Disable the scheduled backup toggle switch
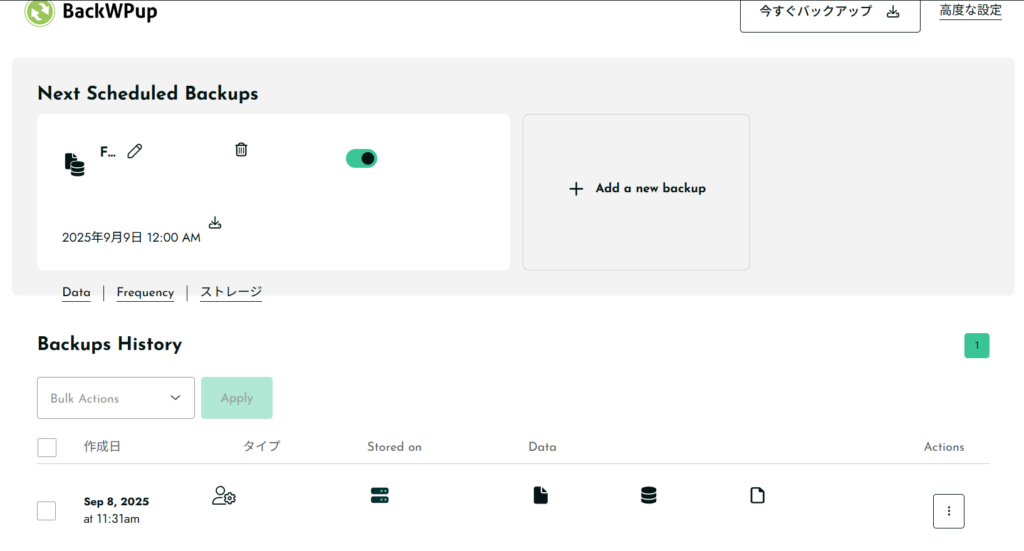Screen dimensions: 1024x551 pos(361,158)
